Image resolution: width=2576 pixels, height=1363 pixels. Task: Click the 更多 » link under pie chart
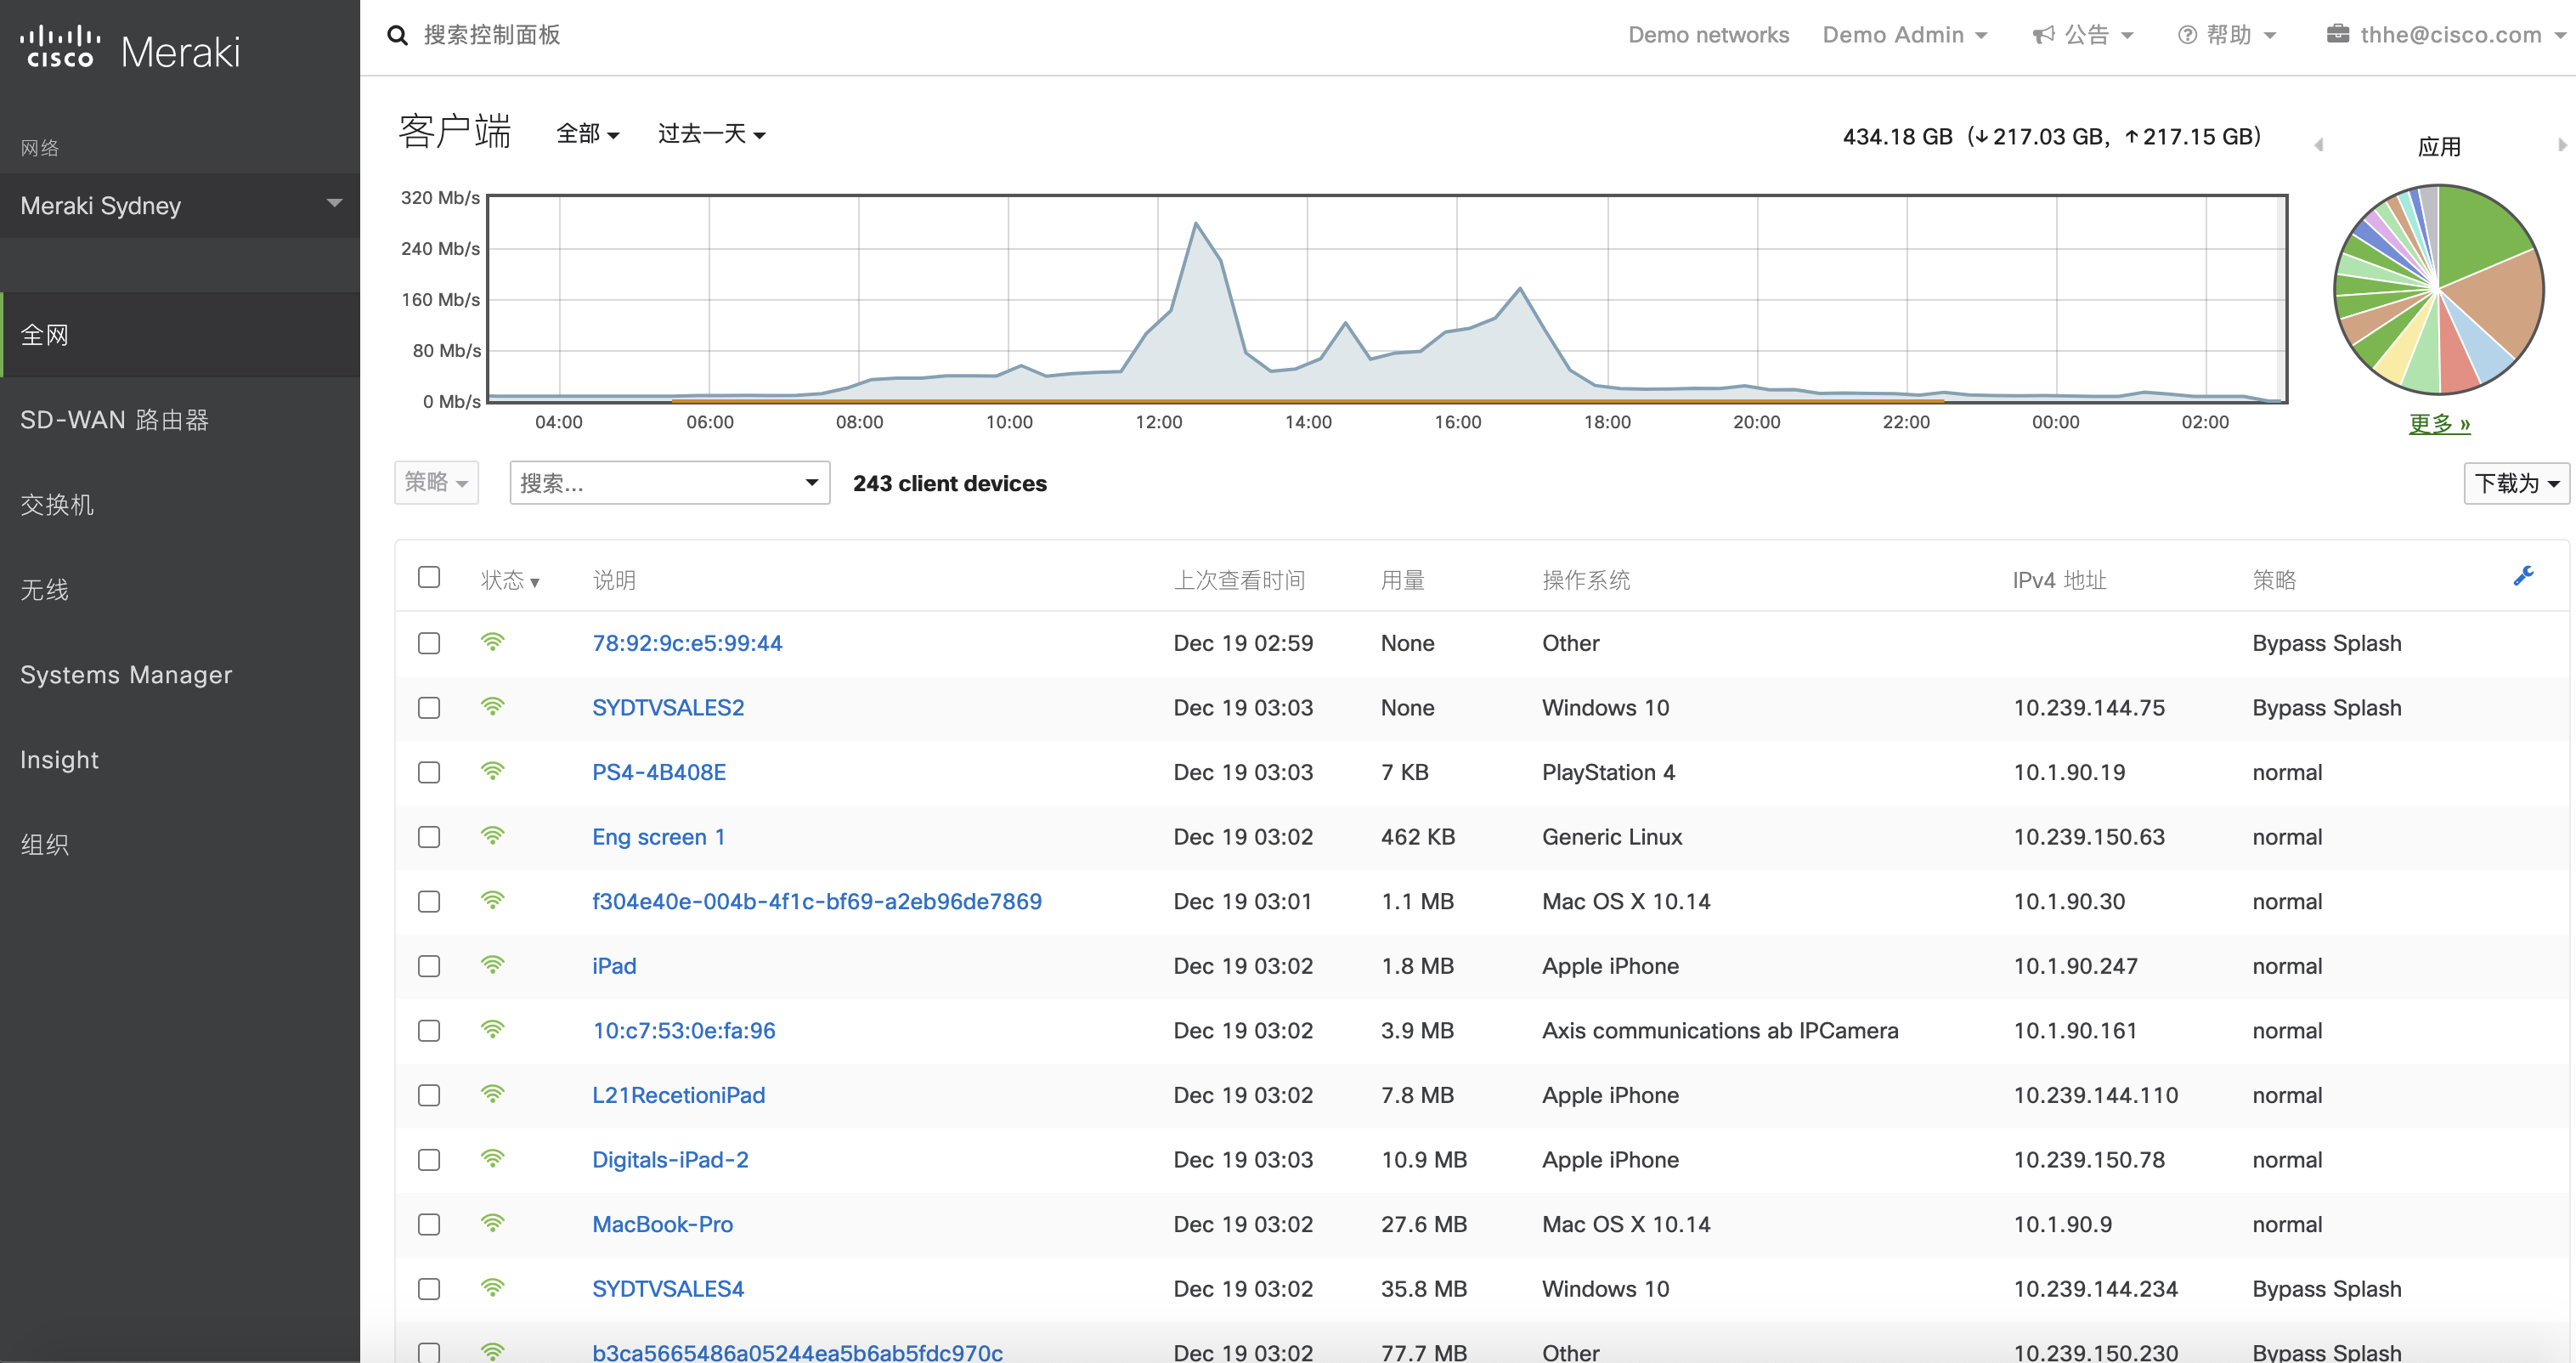[2439, 423]
